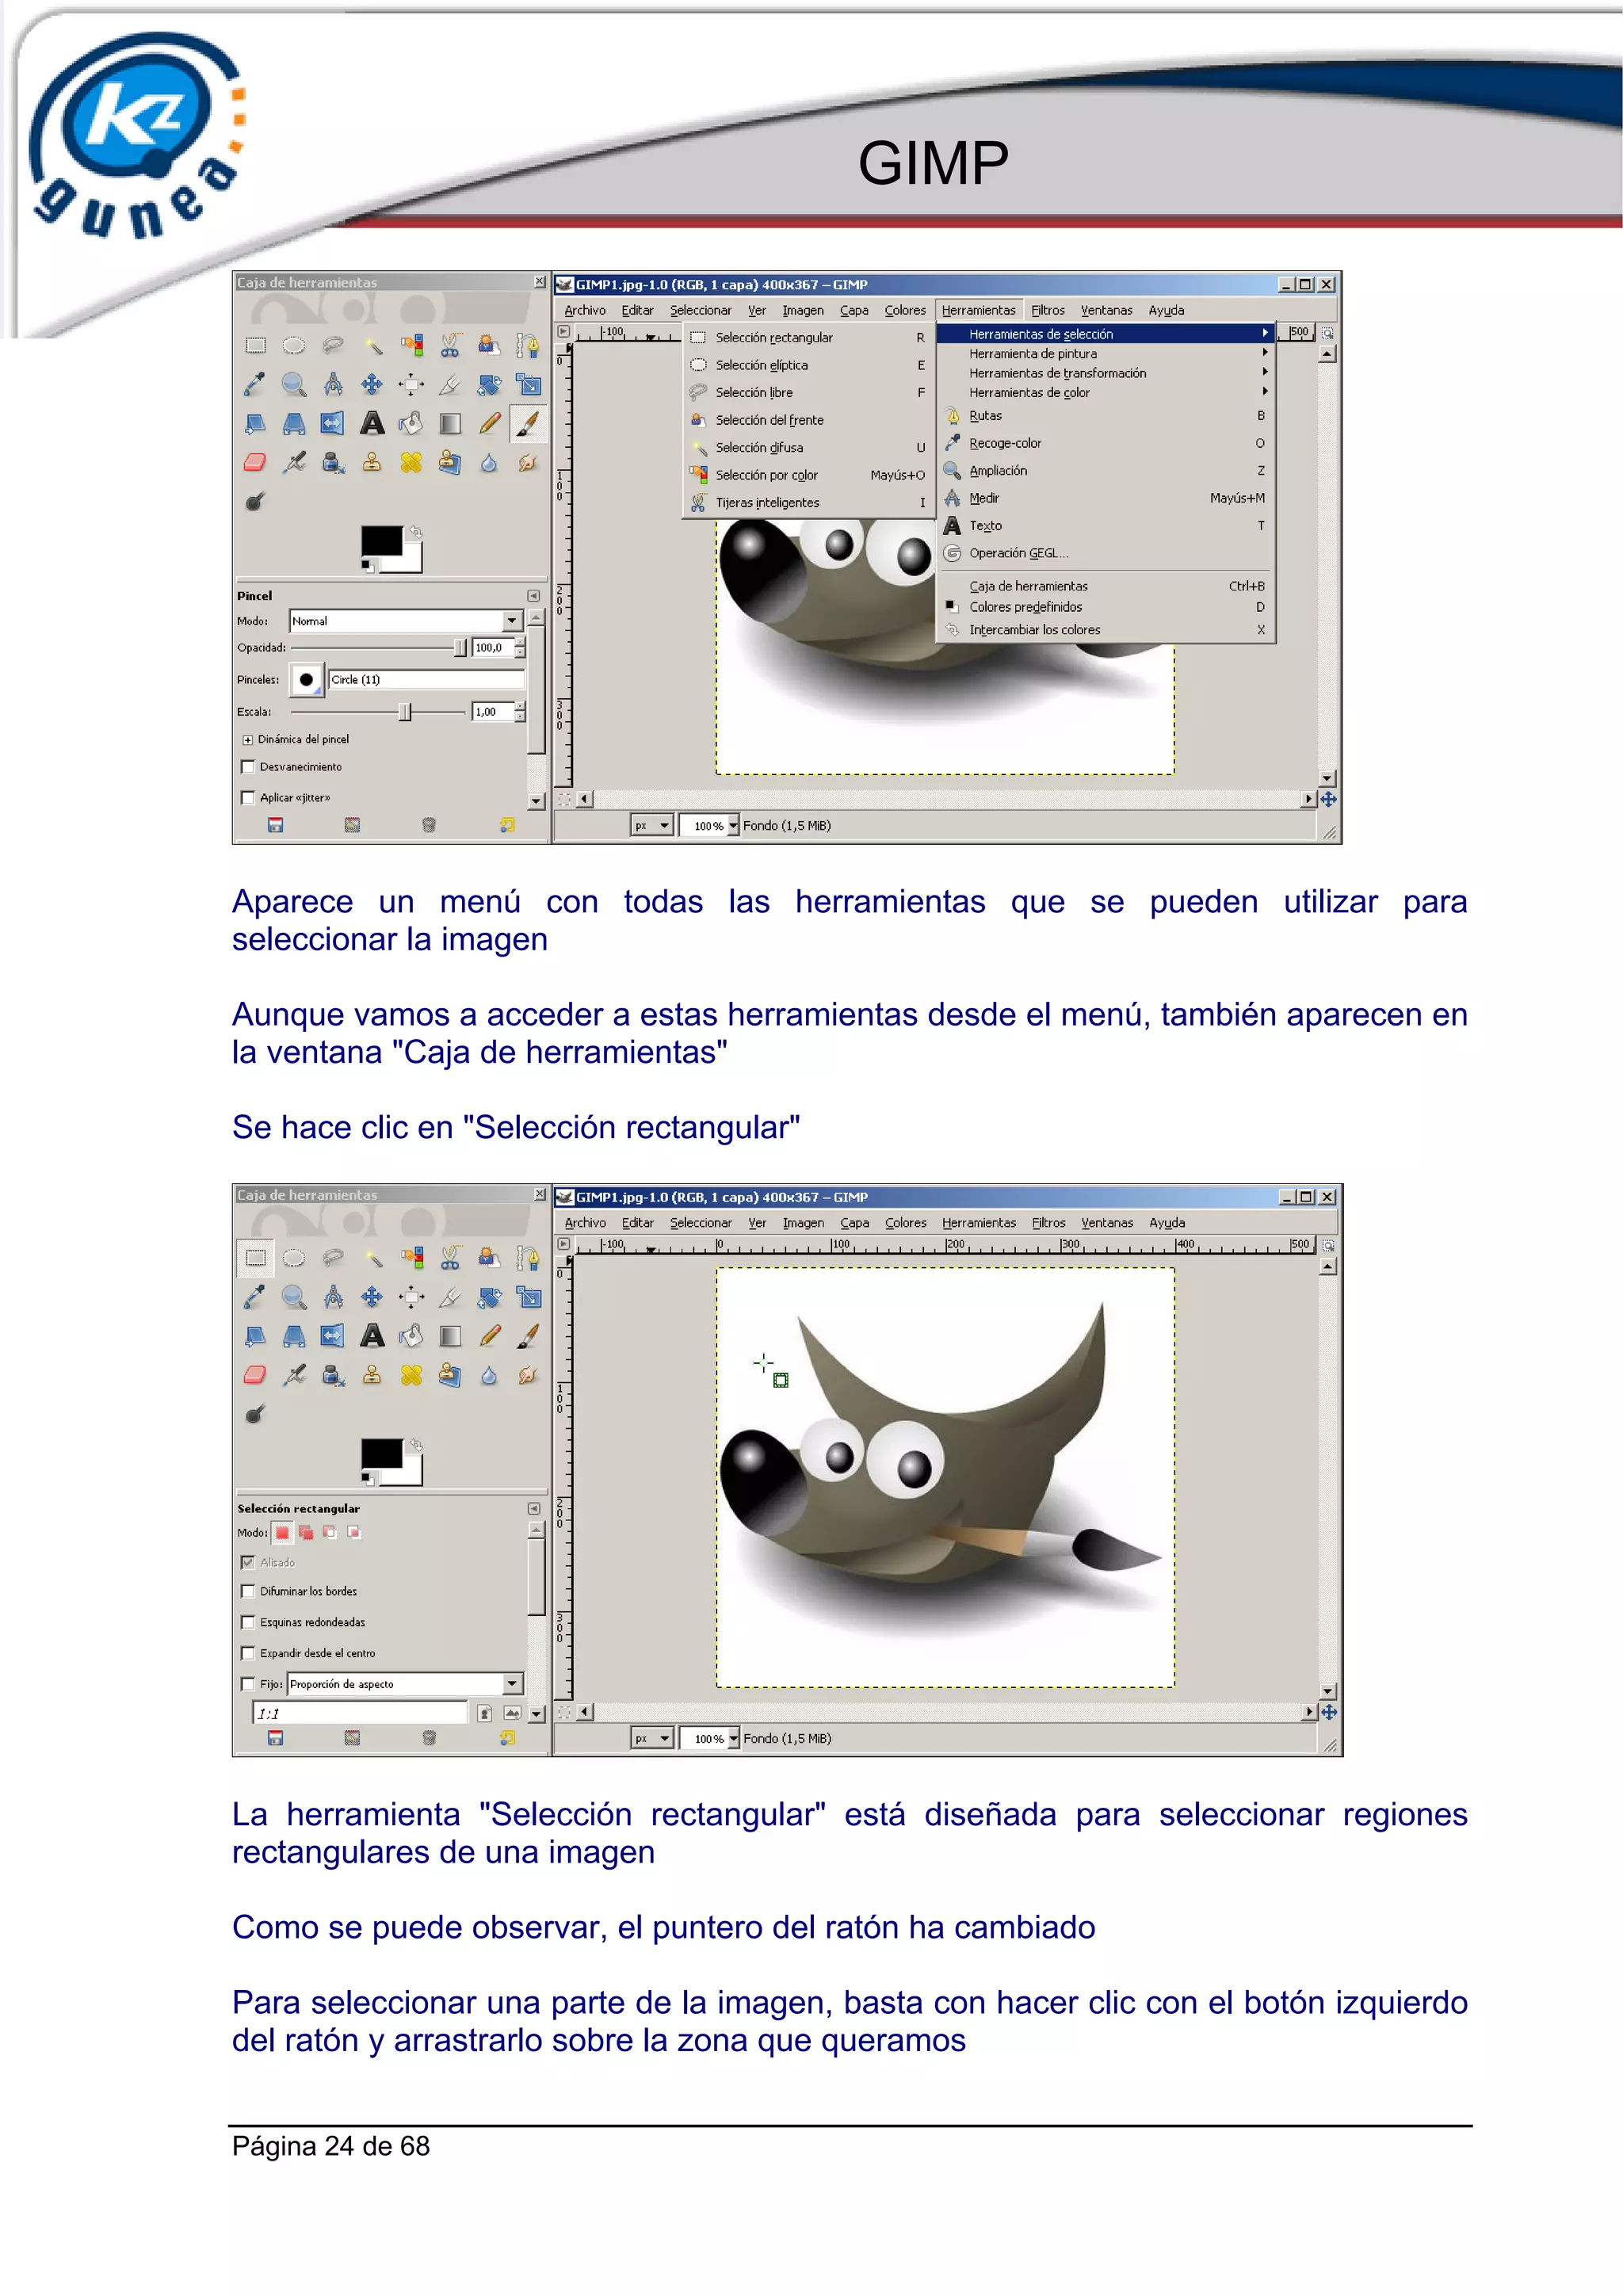This screenshot has height=2296, width=1623.
Task: Pick Color Picker tool in upper toolbox
Action: pos(256,385)
